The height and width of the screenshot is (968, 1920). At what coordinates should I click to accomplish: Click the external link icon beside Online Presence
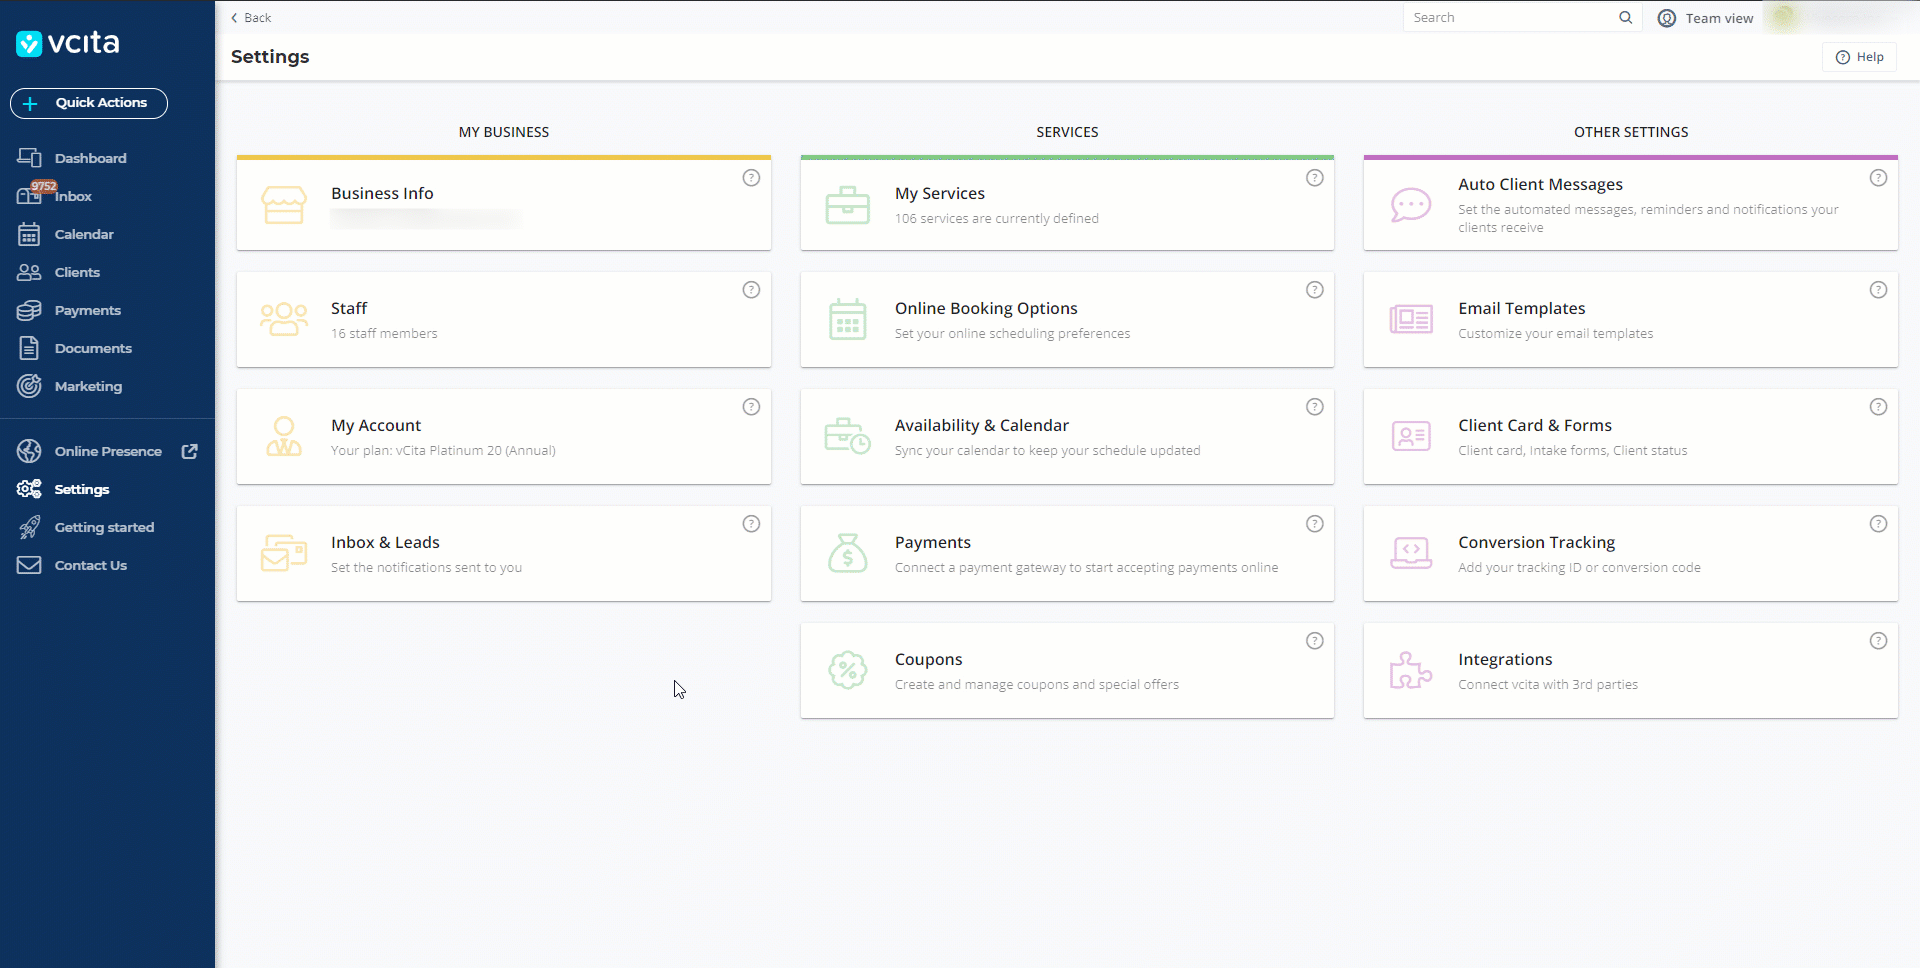(190, 451)
